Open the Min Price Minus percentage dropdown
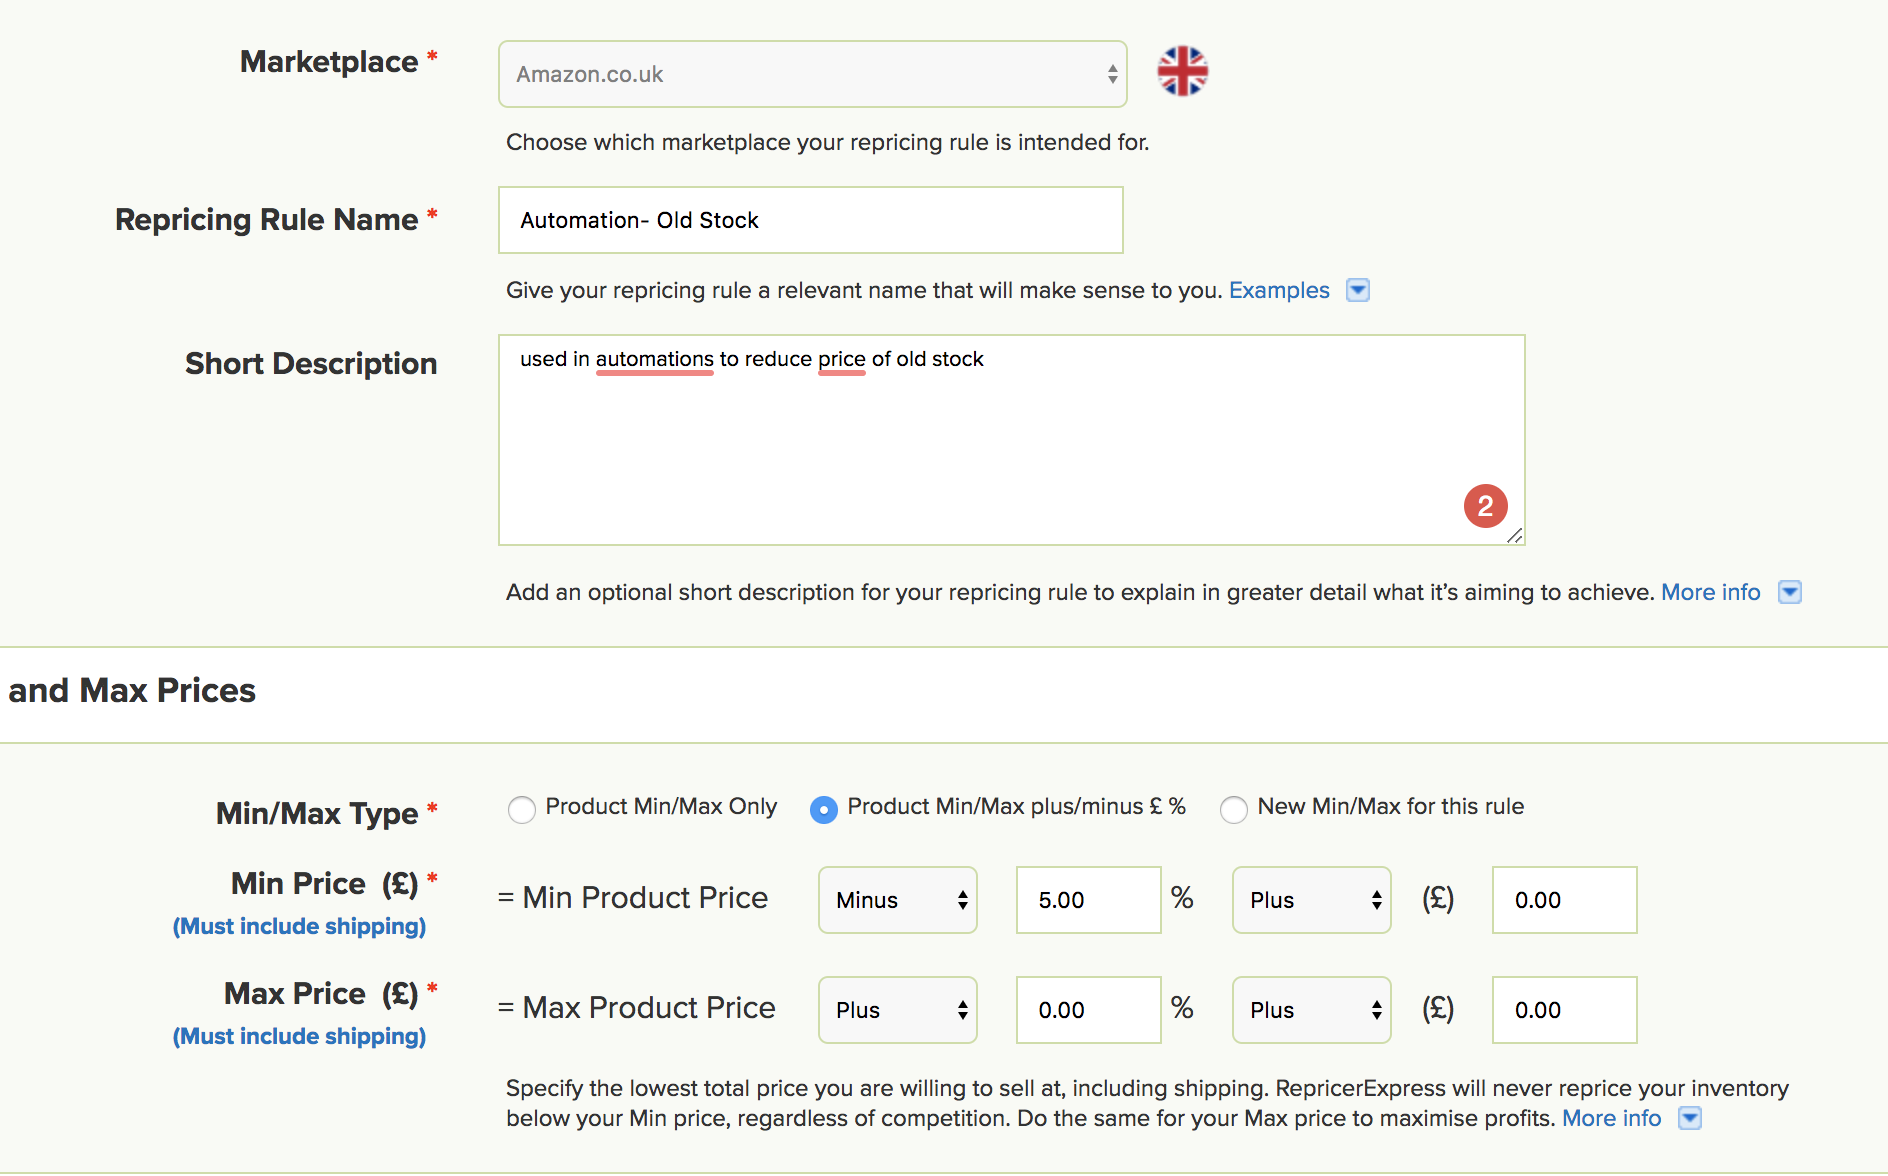 (x=897, y=900)
